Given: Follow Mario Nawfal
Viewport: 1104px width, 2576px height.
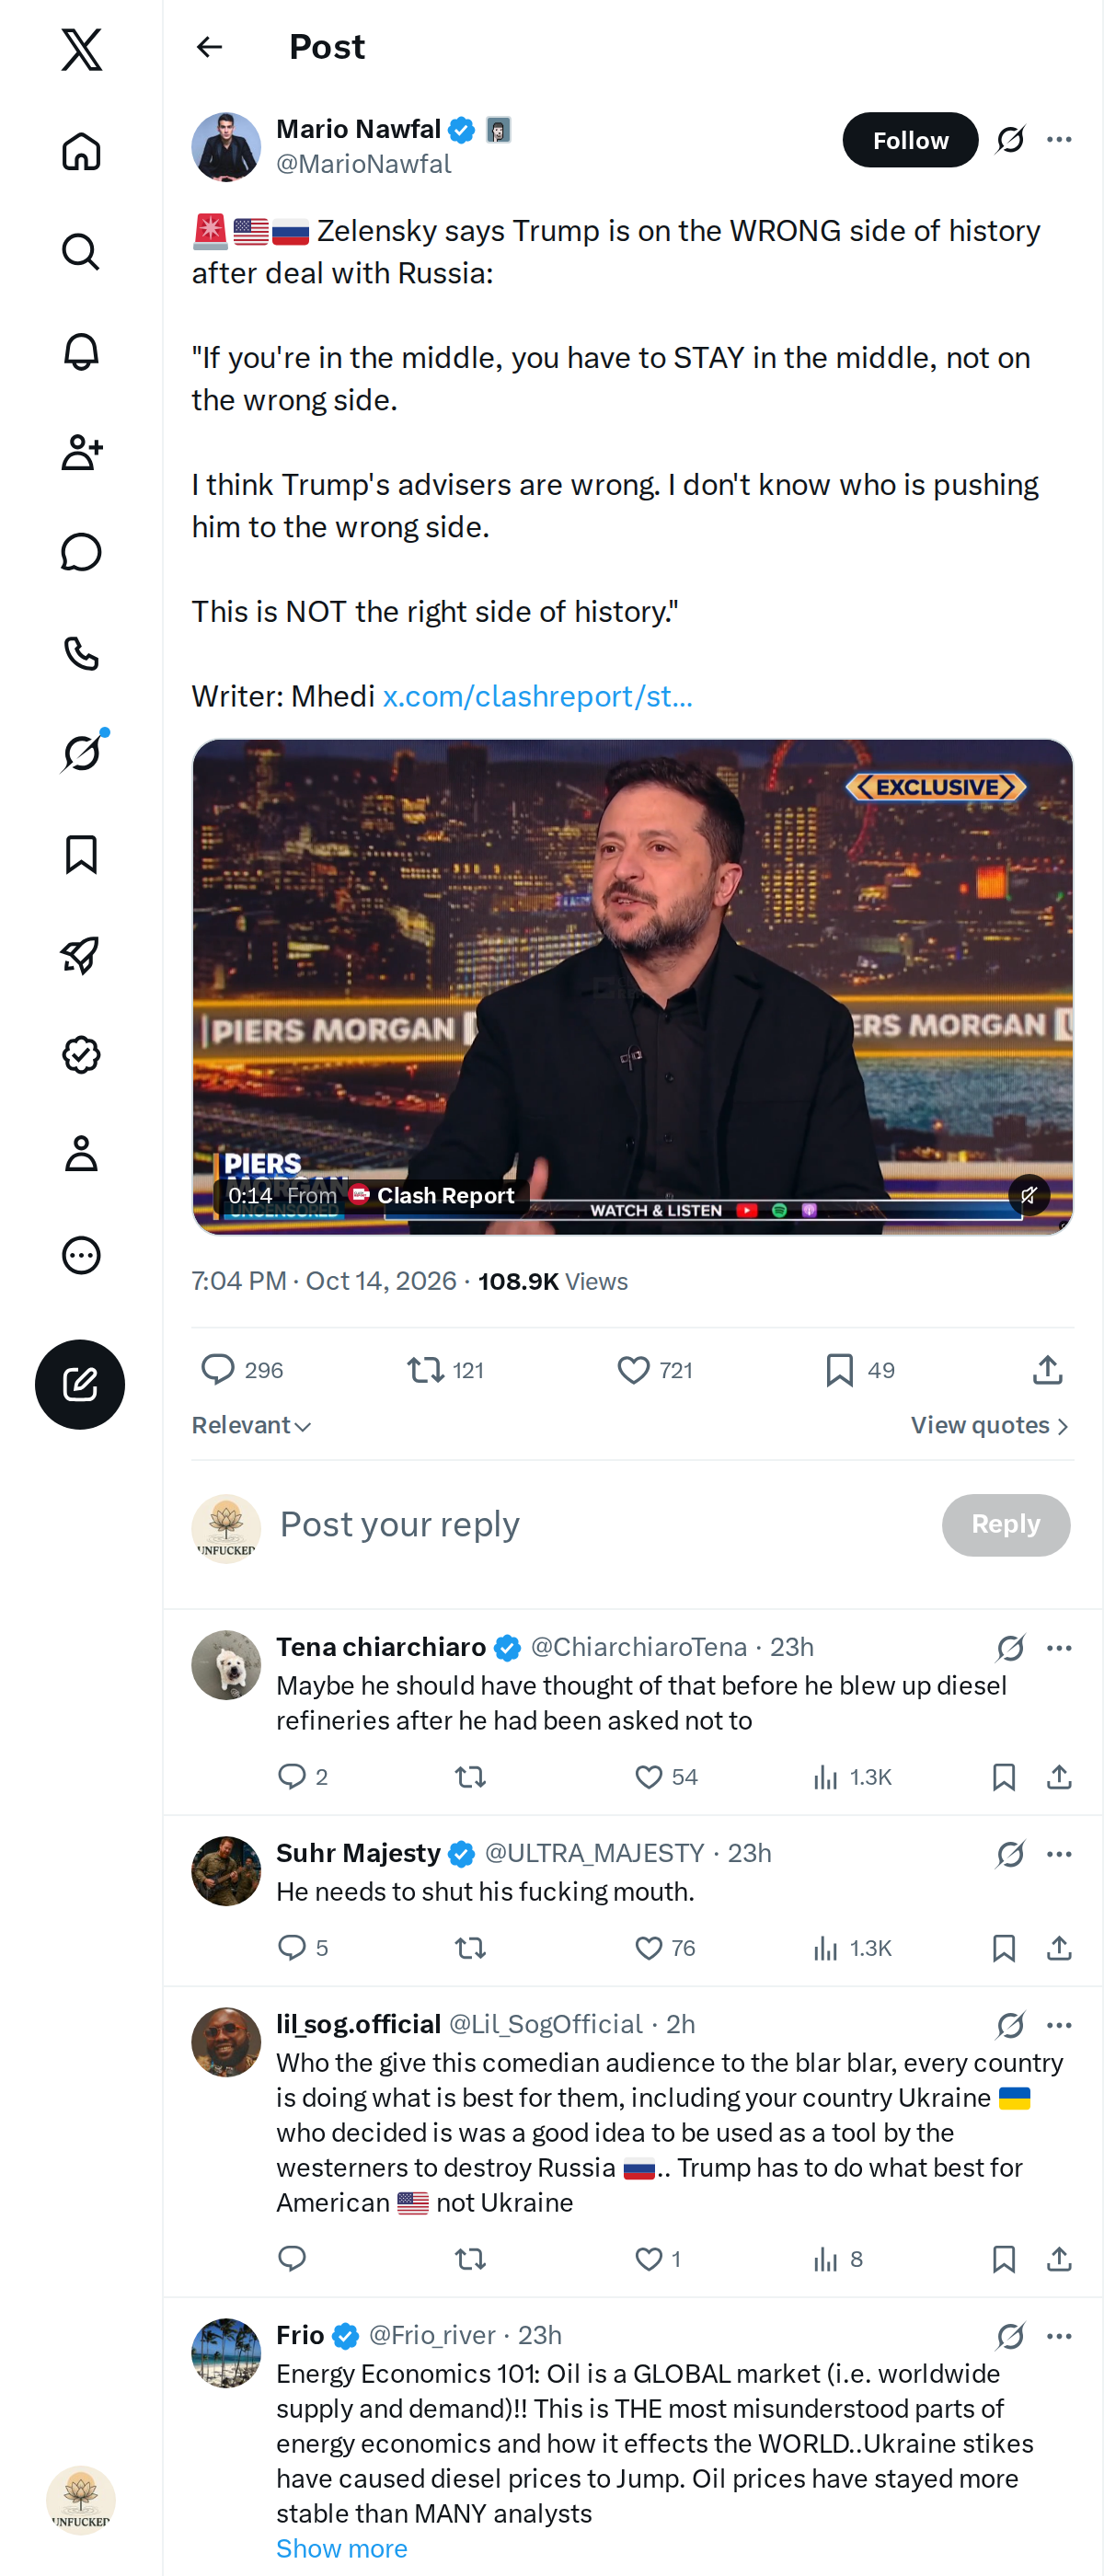Looking at the screenshot, I should point(910,140).
